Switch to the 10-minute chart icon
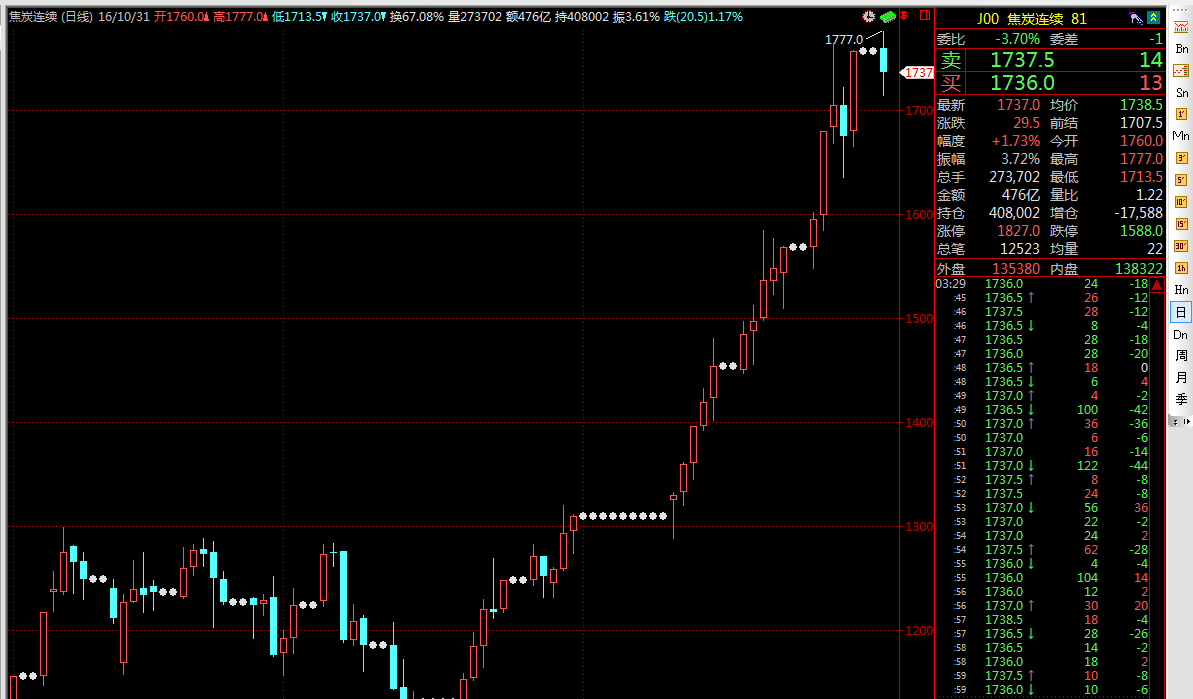This screenshot has height=699, width=1193. pos(1181,202)
